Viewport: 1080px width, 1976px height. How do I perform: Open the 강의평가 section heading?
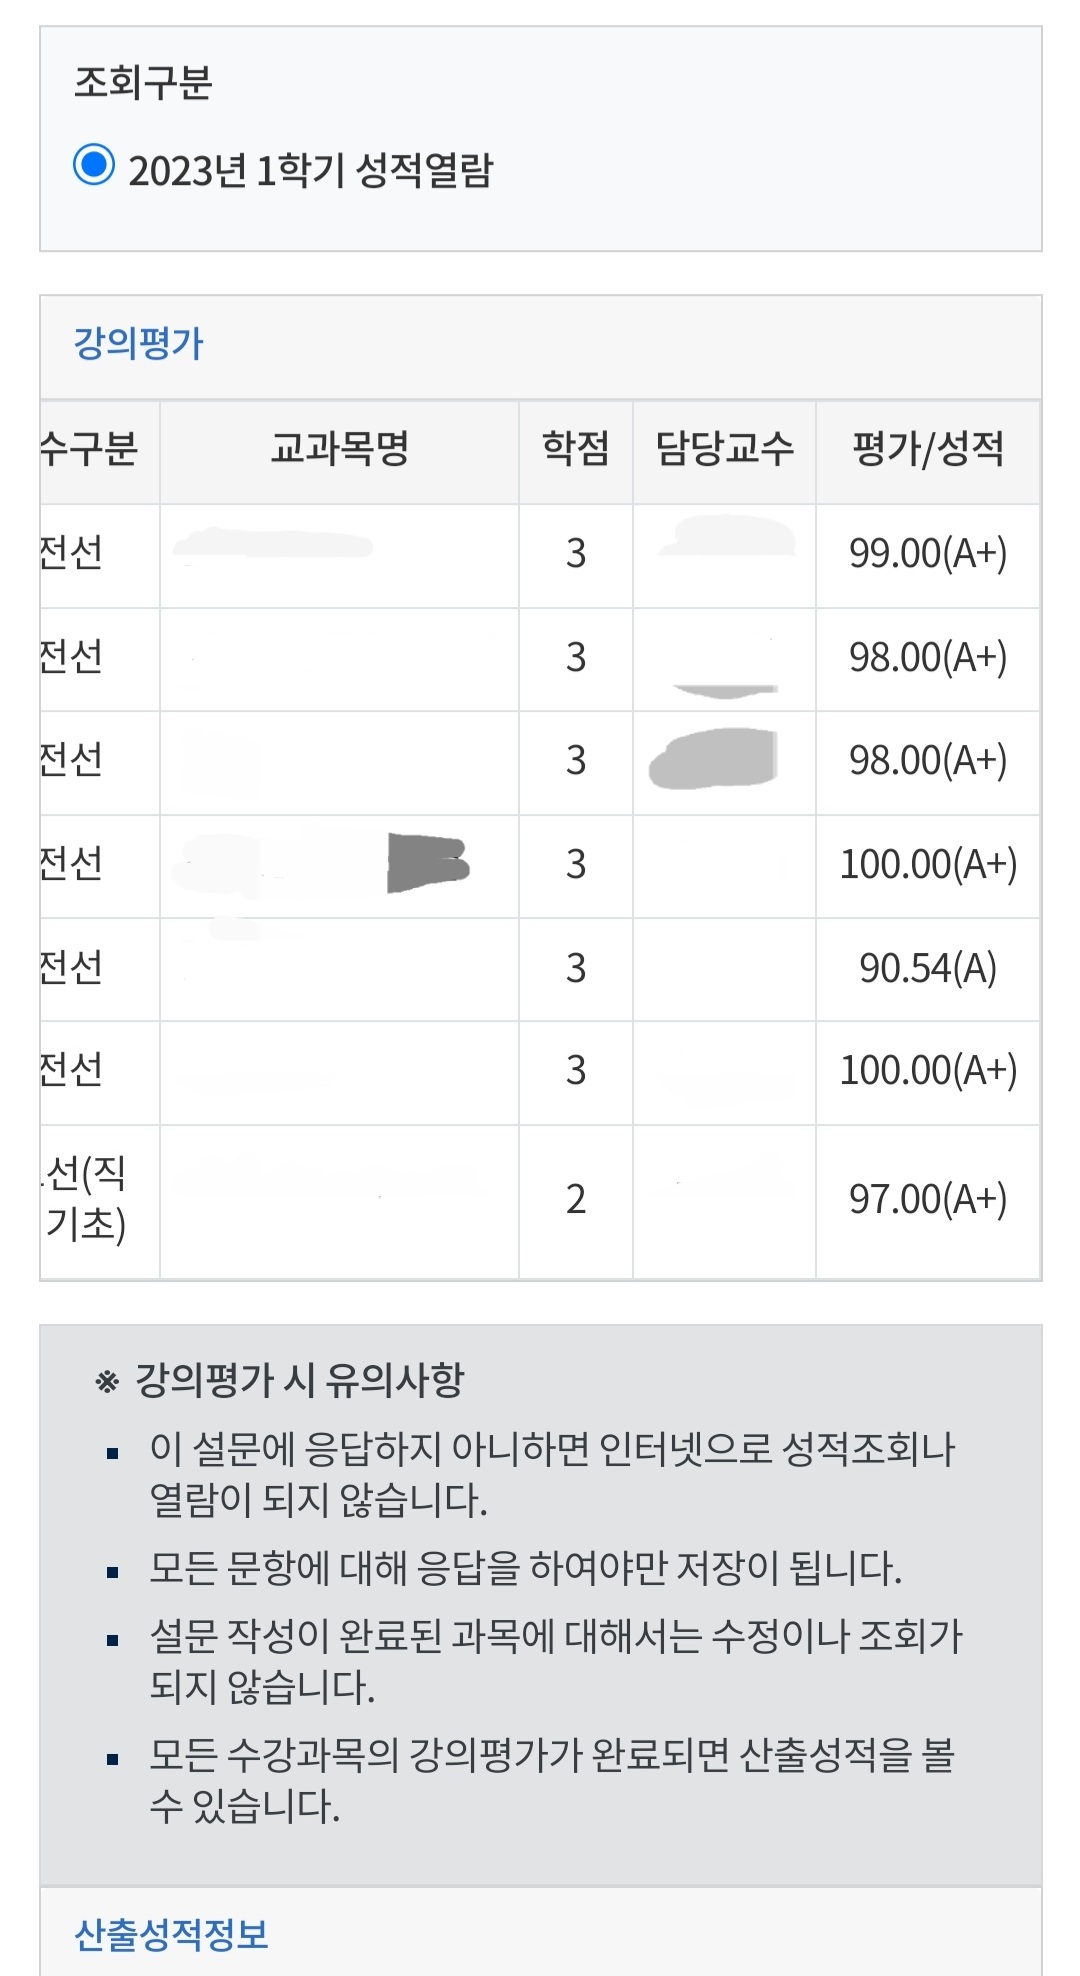138,344
